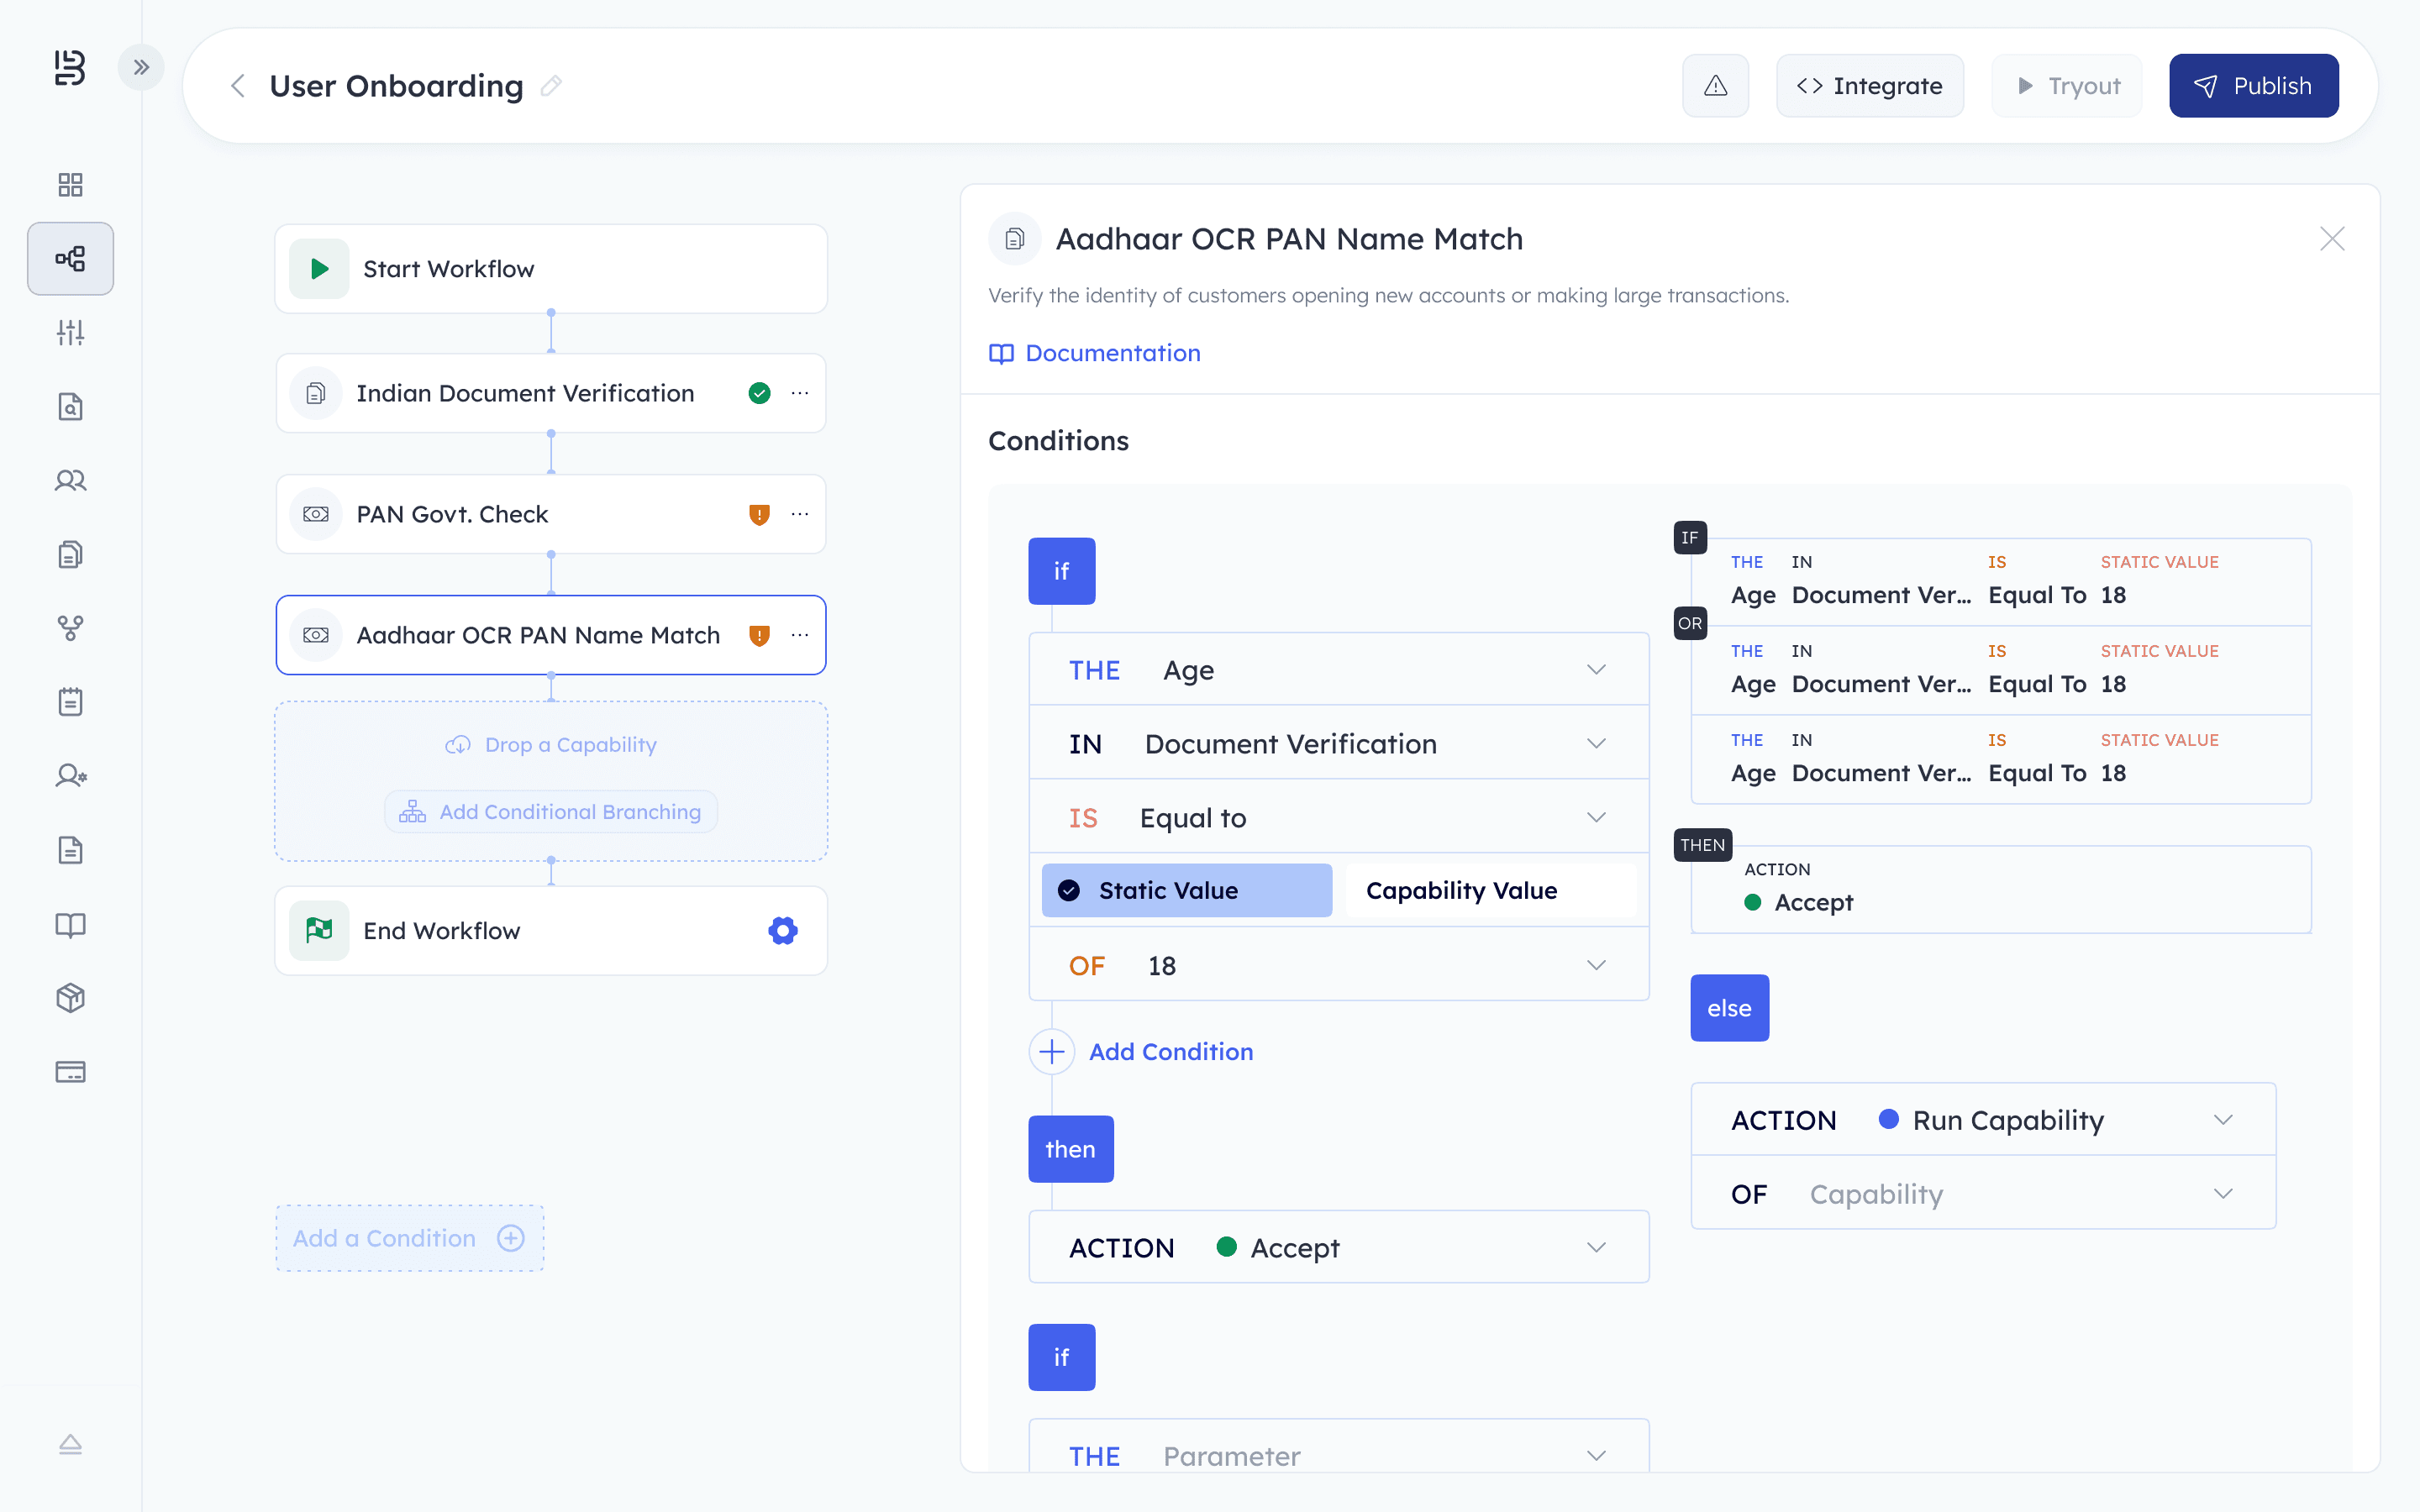The height and width of the screenshot is (1512, 2420).
Task: Click the Publish button
Action: [x=2253, y=86]
